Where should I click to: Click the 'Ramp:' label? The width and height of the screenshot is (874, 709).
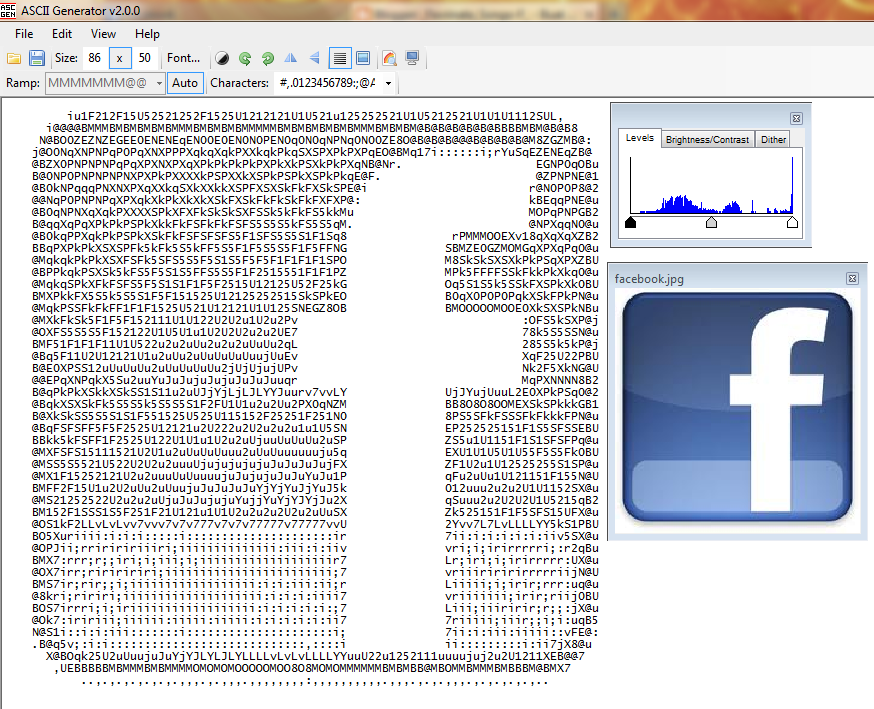[23, 83]
